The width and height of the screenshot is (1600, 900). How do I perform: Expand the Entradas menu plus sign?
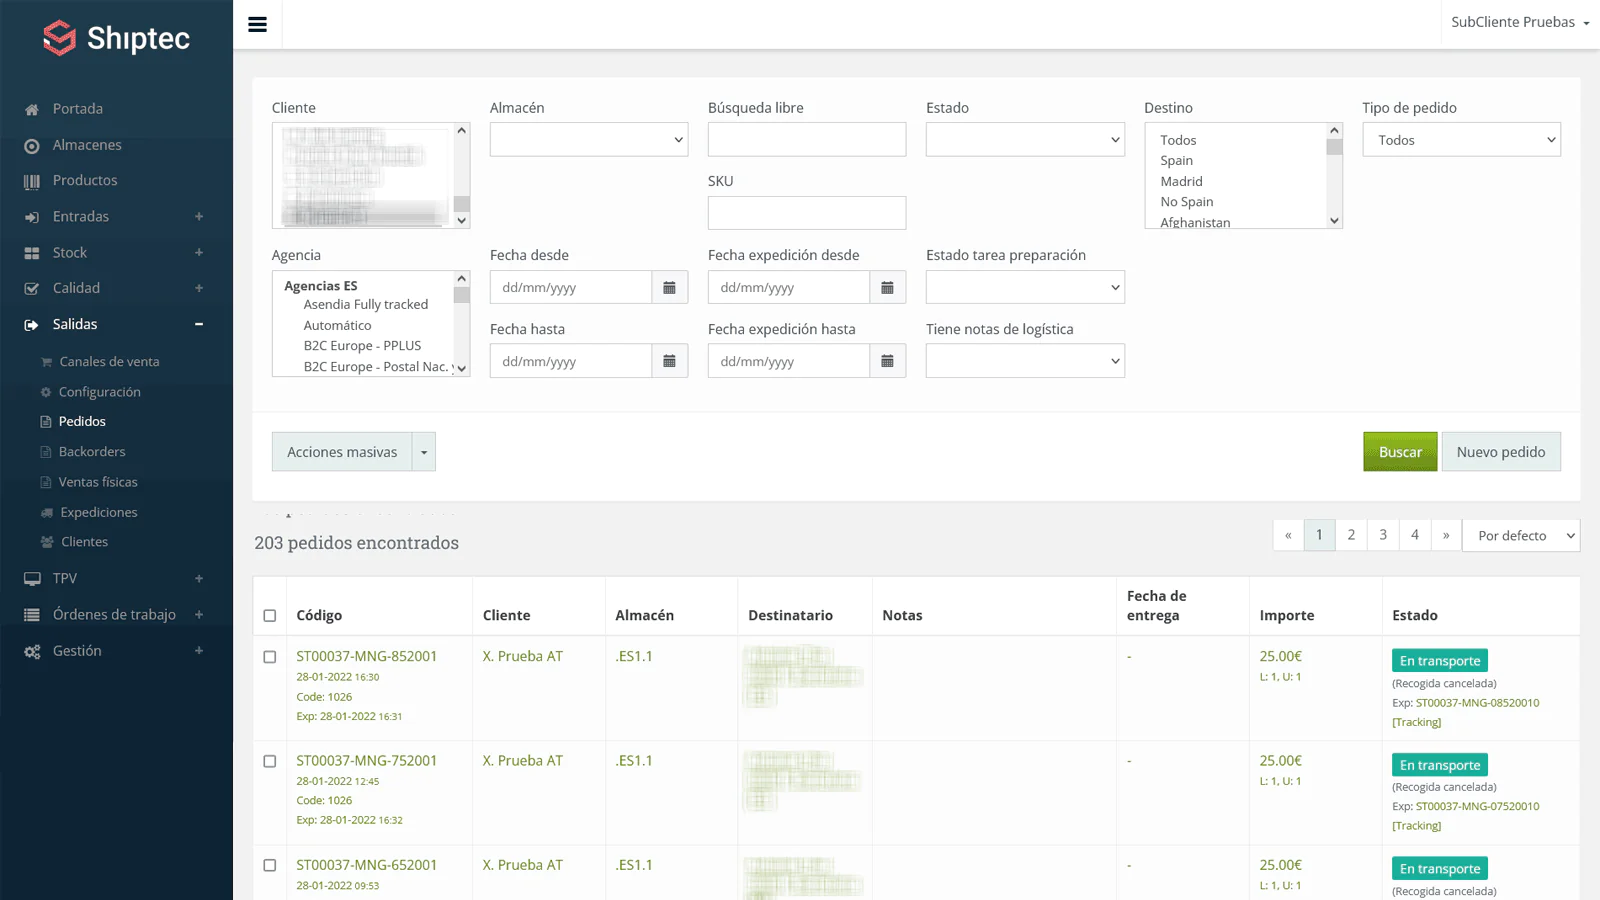[x=199, y=217]
